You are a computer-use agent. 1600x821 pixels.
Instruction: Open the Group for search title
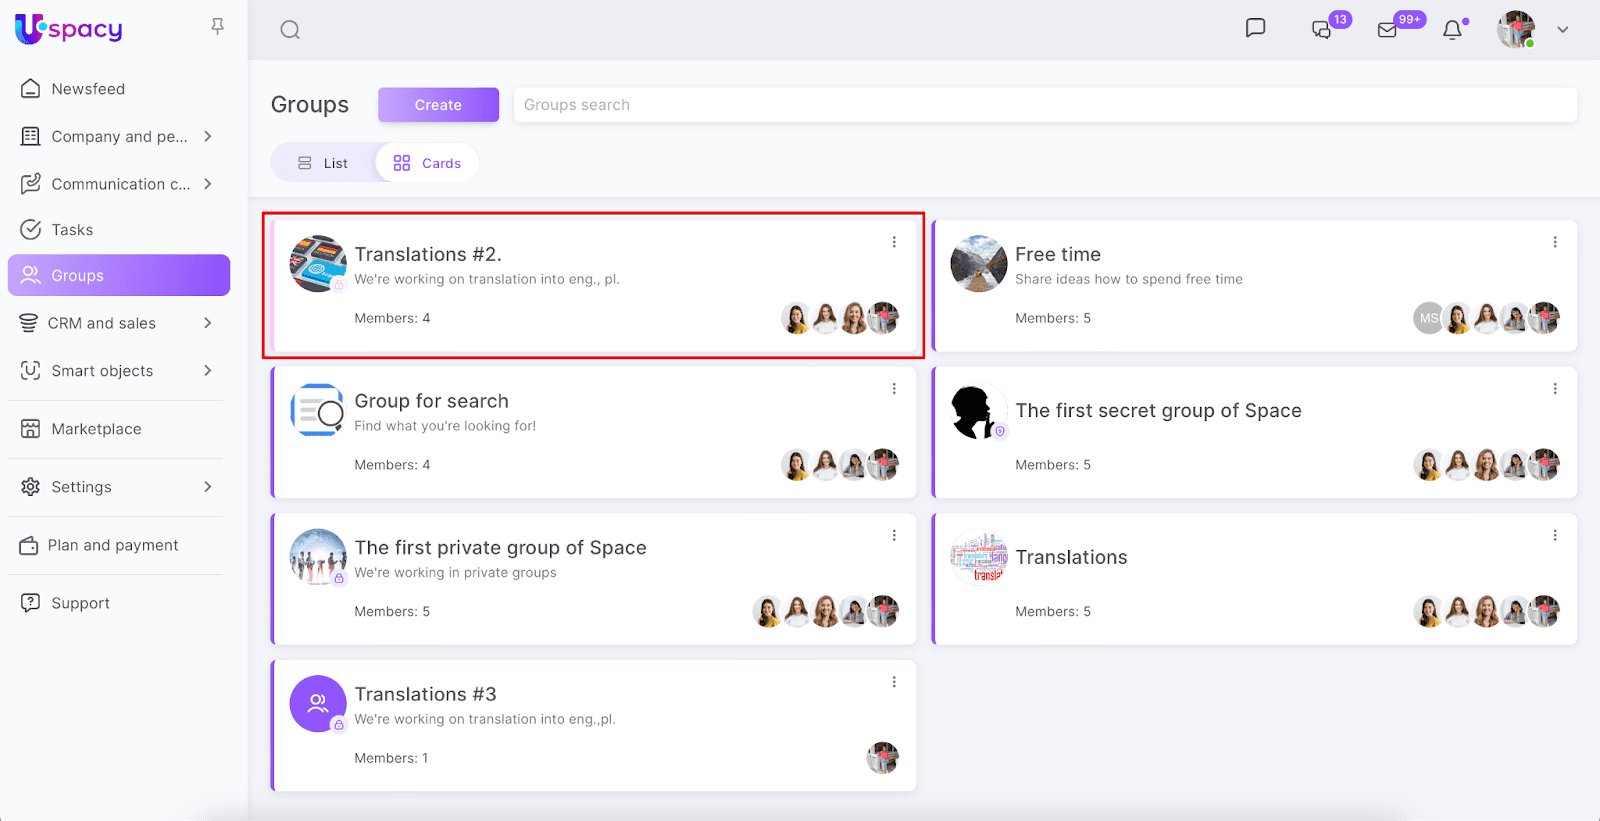(x=431, y=401)
